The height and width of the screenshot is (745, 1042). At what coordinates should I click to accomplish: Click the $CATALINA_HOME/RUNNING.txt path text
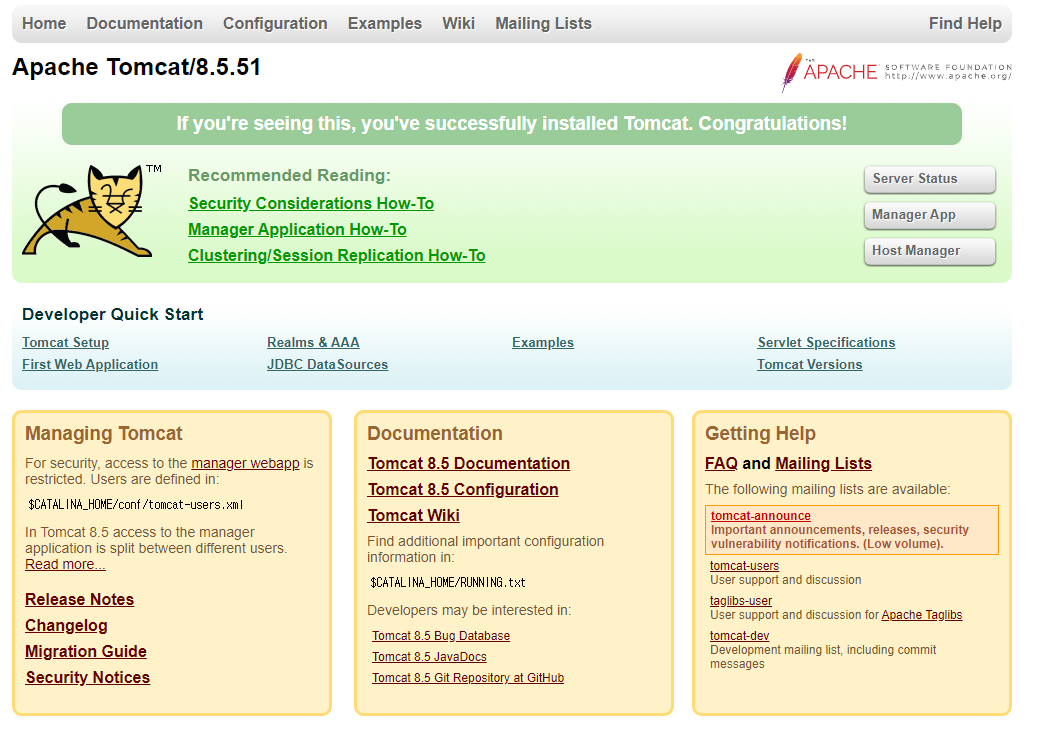[x=447, y=583]
